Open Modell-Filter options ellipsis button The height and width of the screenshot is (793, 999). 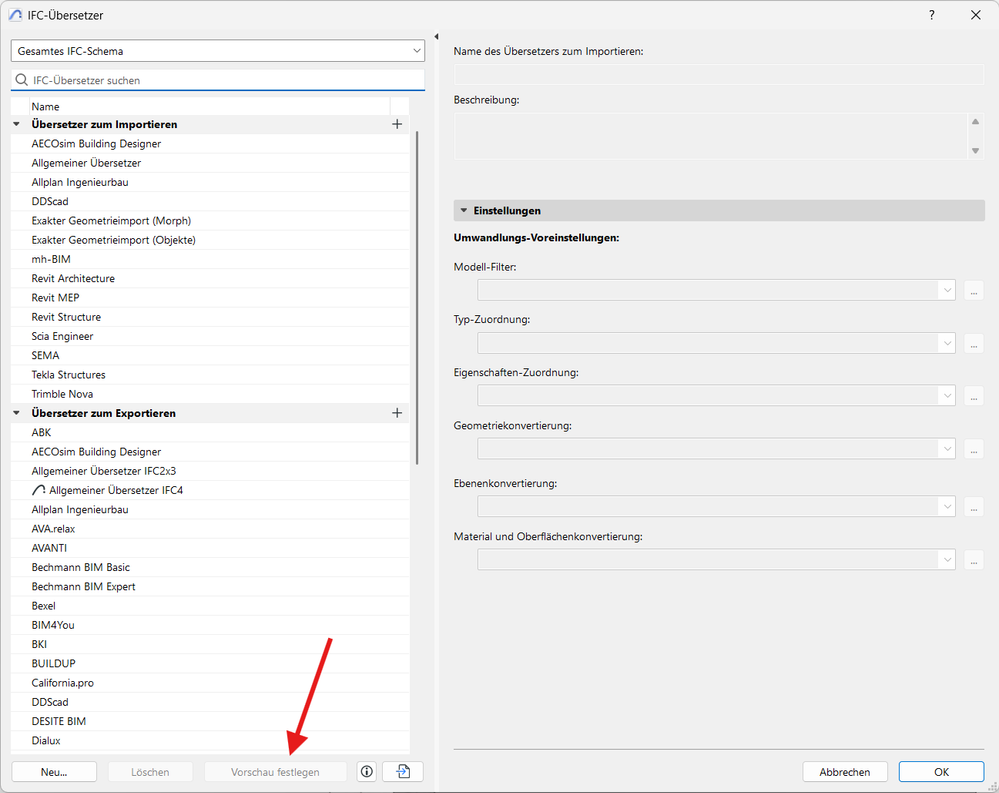[974, 290]
